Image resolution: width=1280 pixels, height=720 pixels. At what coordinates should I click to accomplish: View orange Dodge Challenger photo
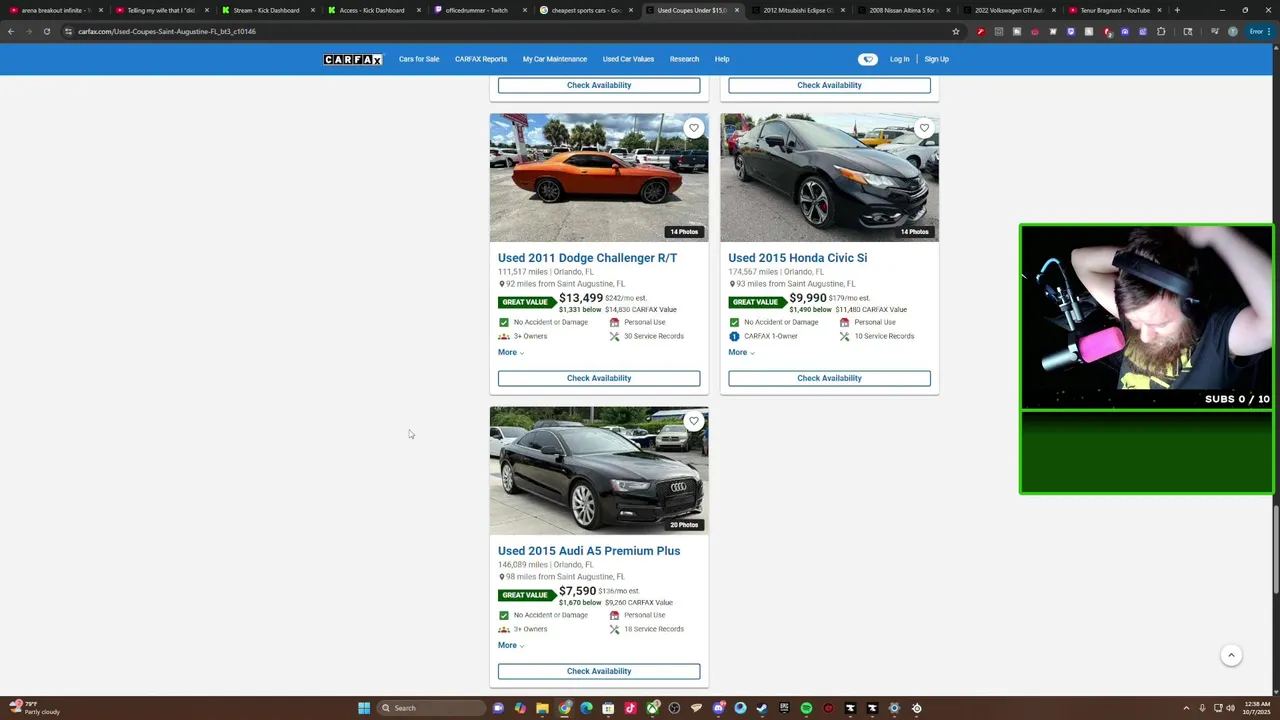599,177
